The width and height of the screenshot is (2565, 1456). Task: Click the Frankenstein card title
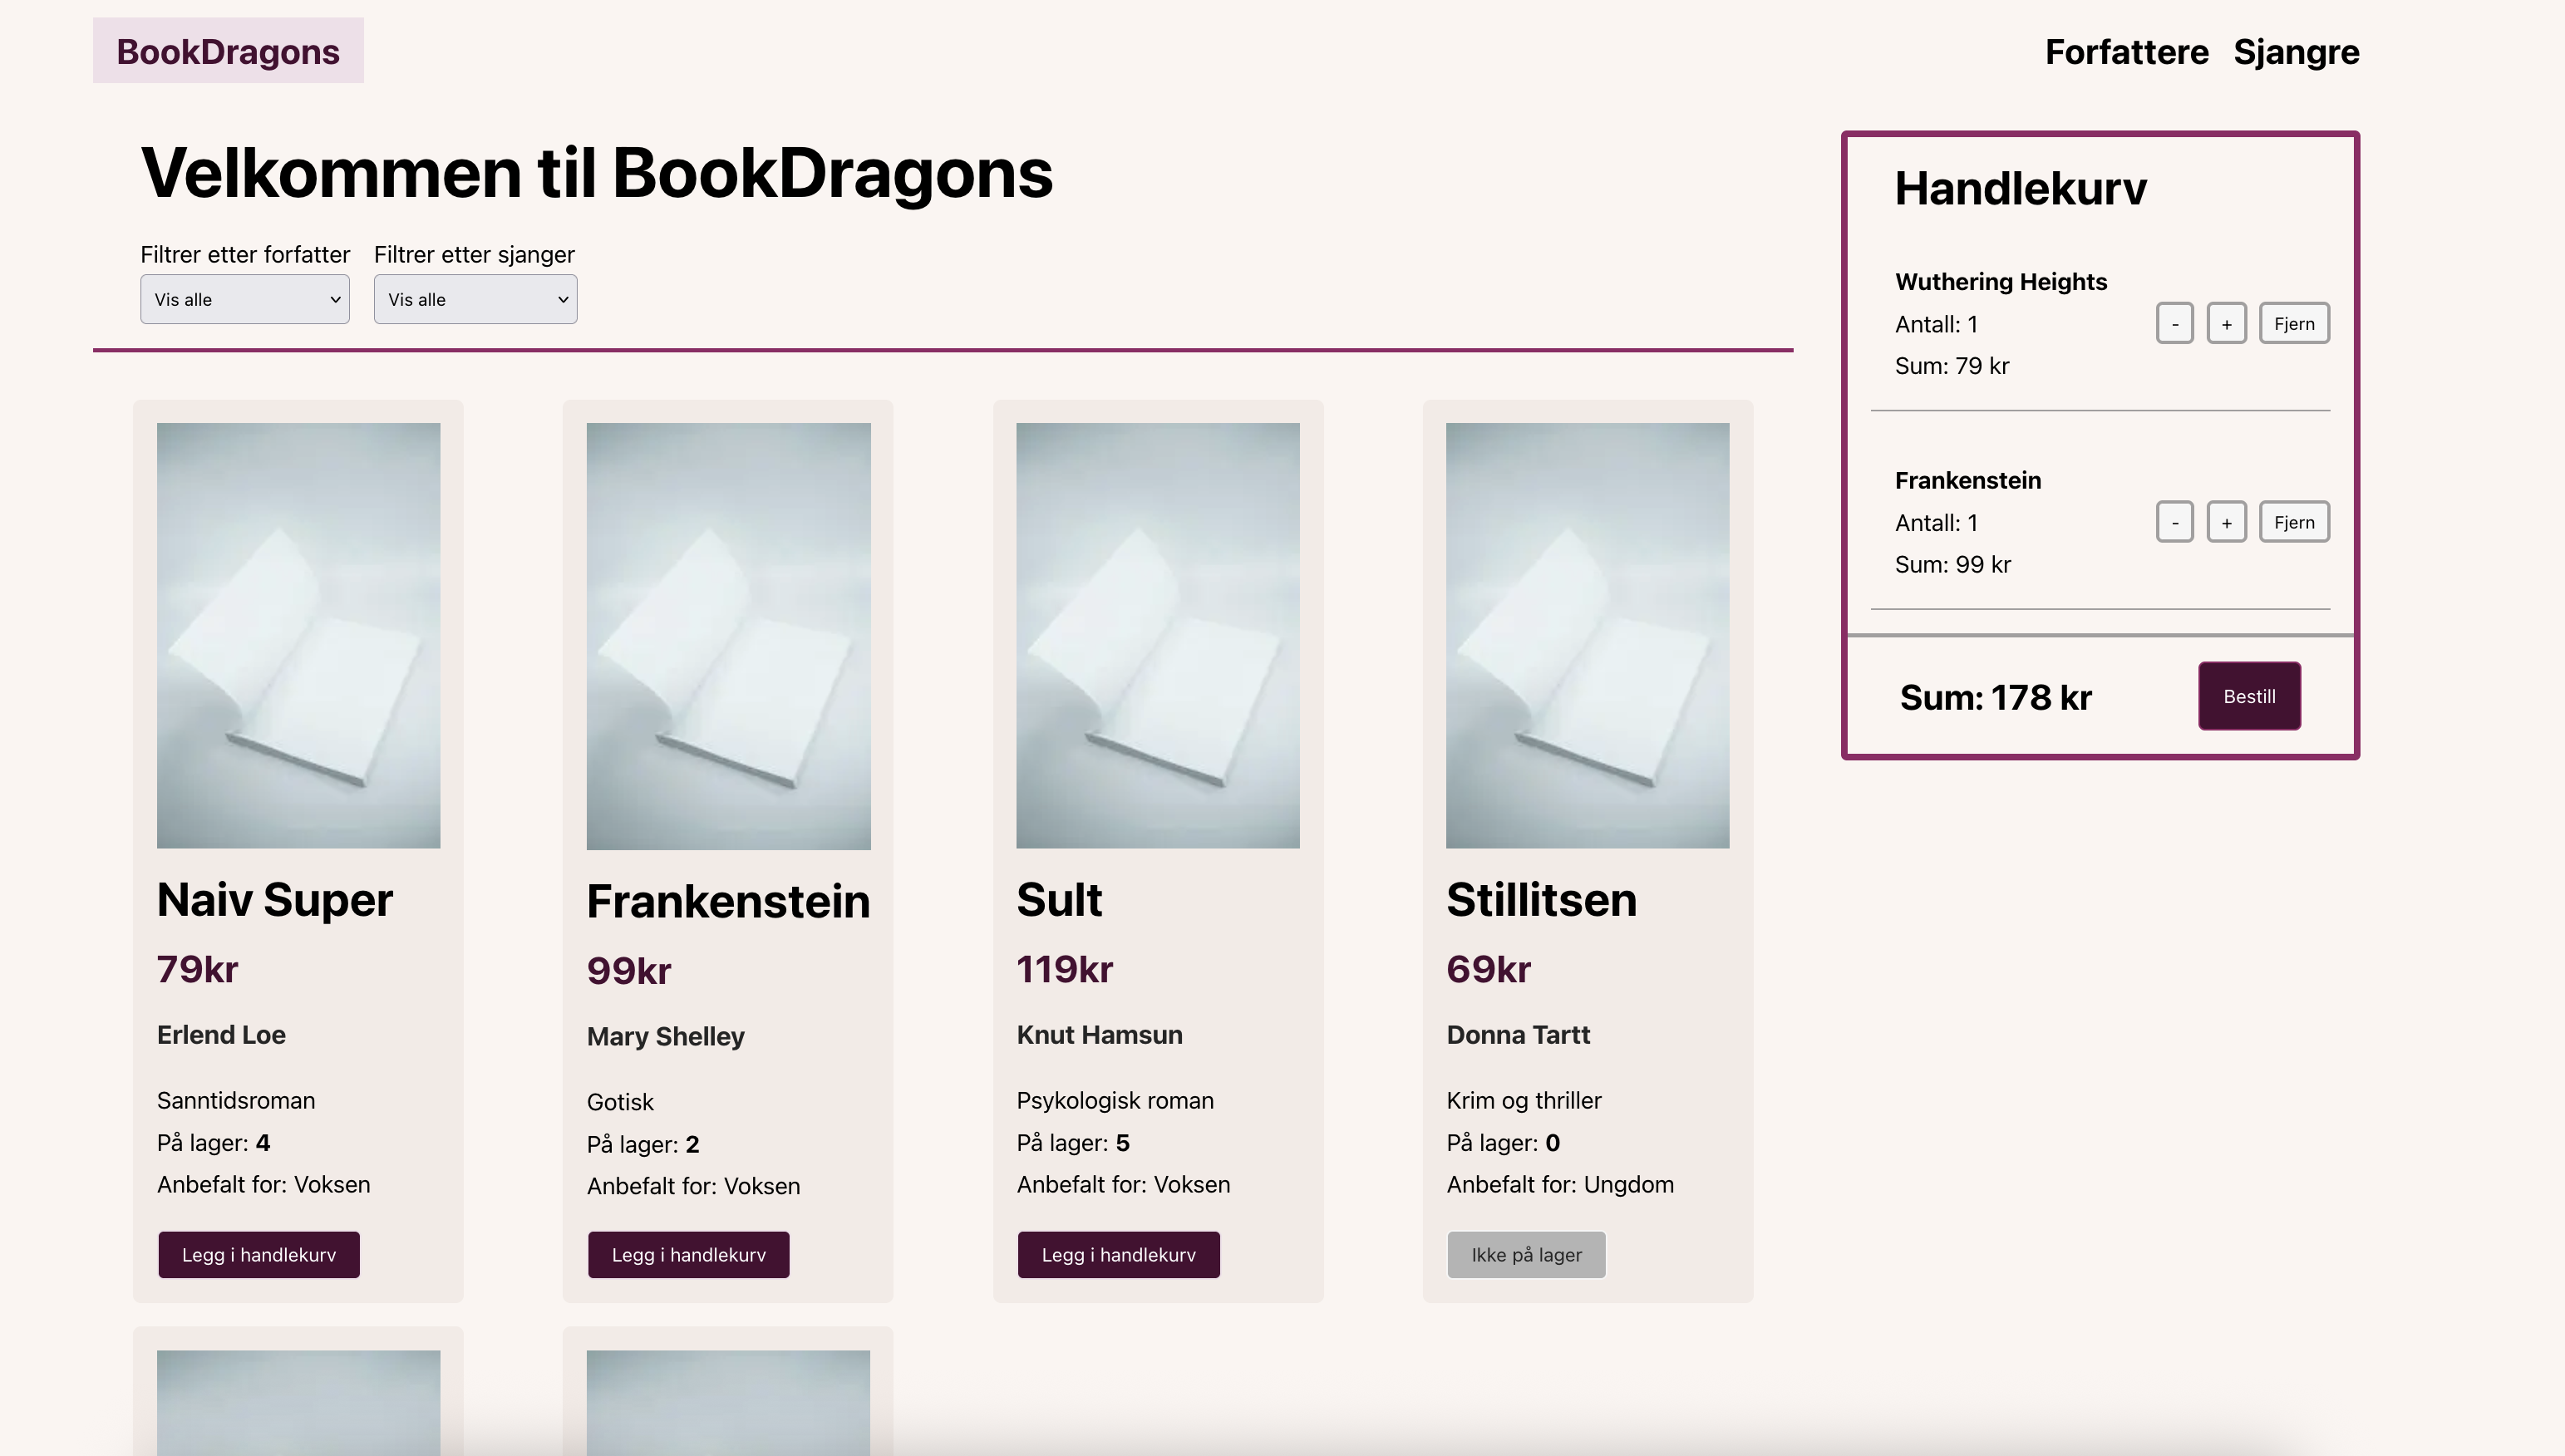coord(728,901)
